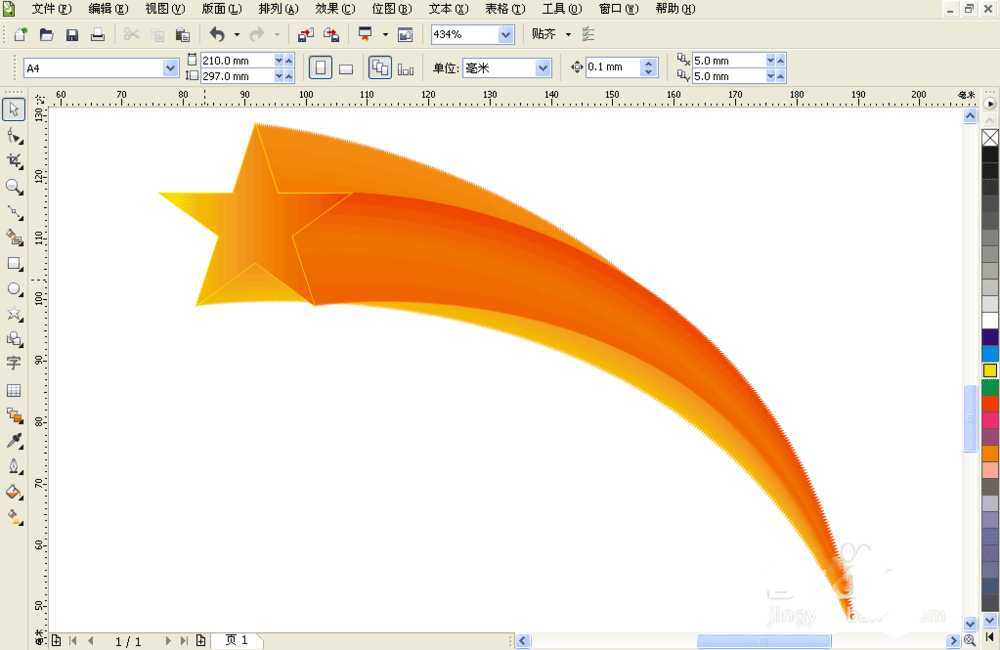Select the Ellipse tool
1000x650 pixels.
(14, 289)
